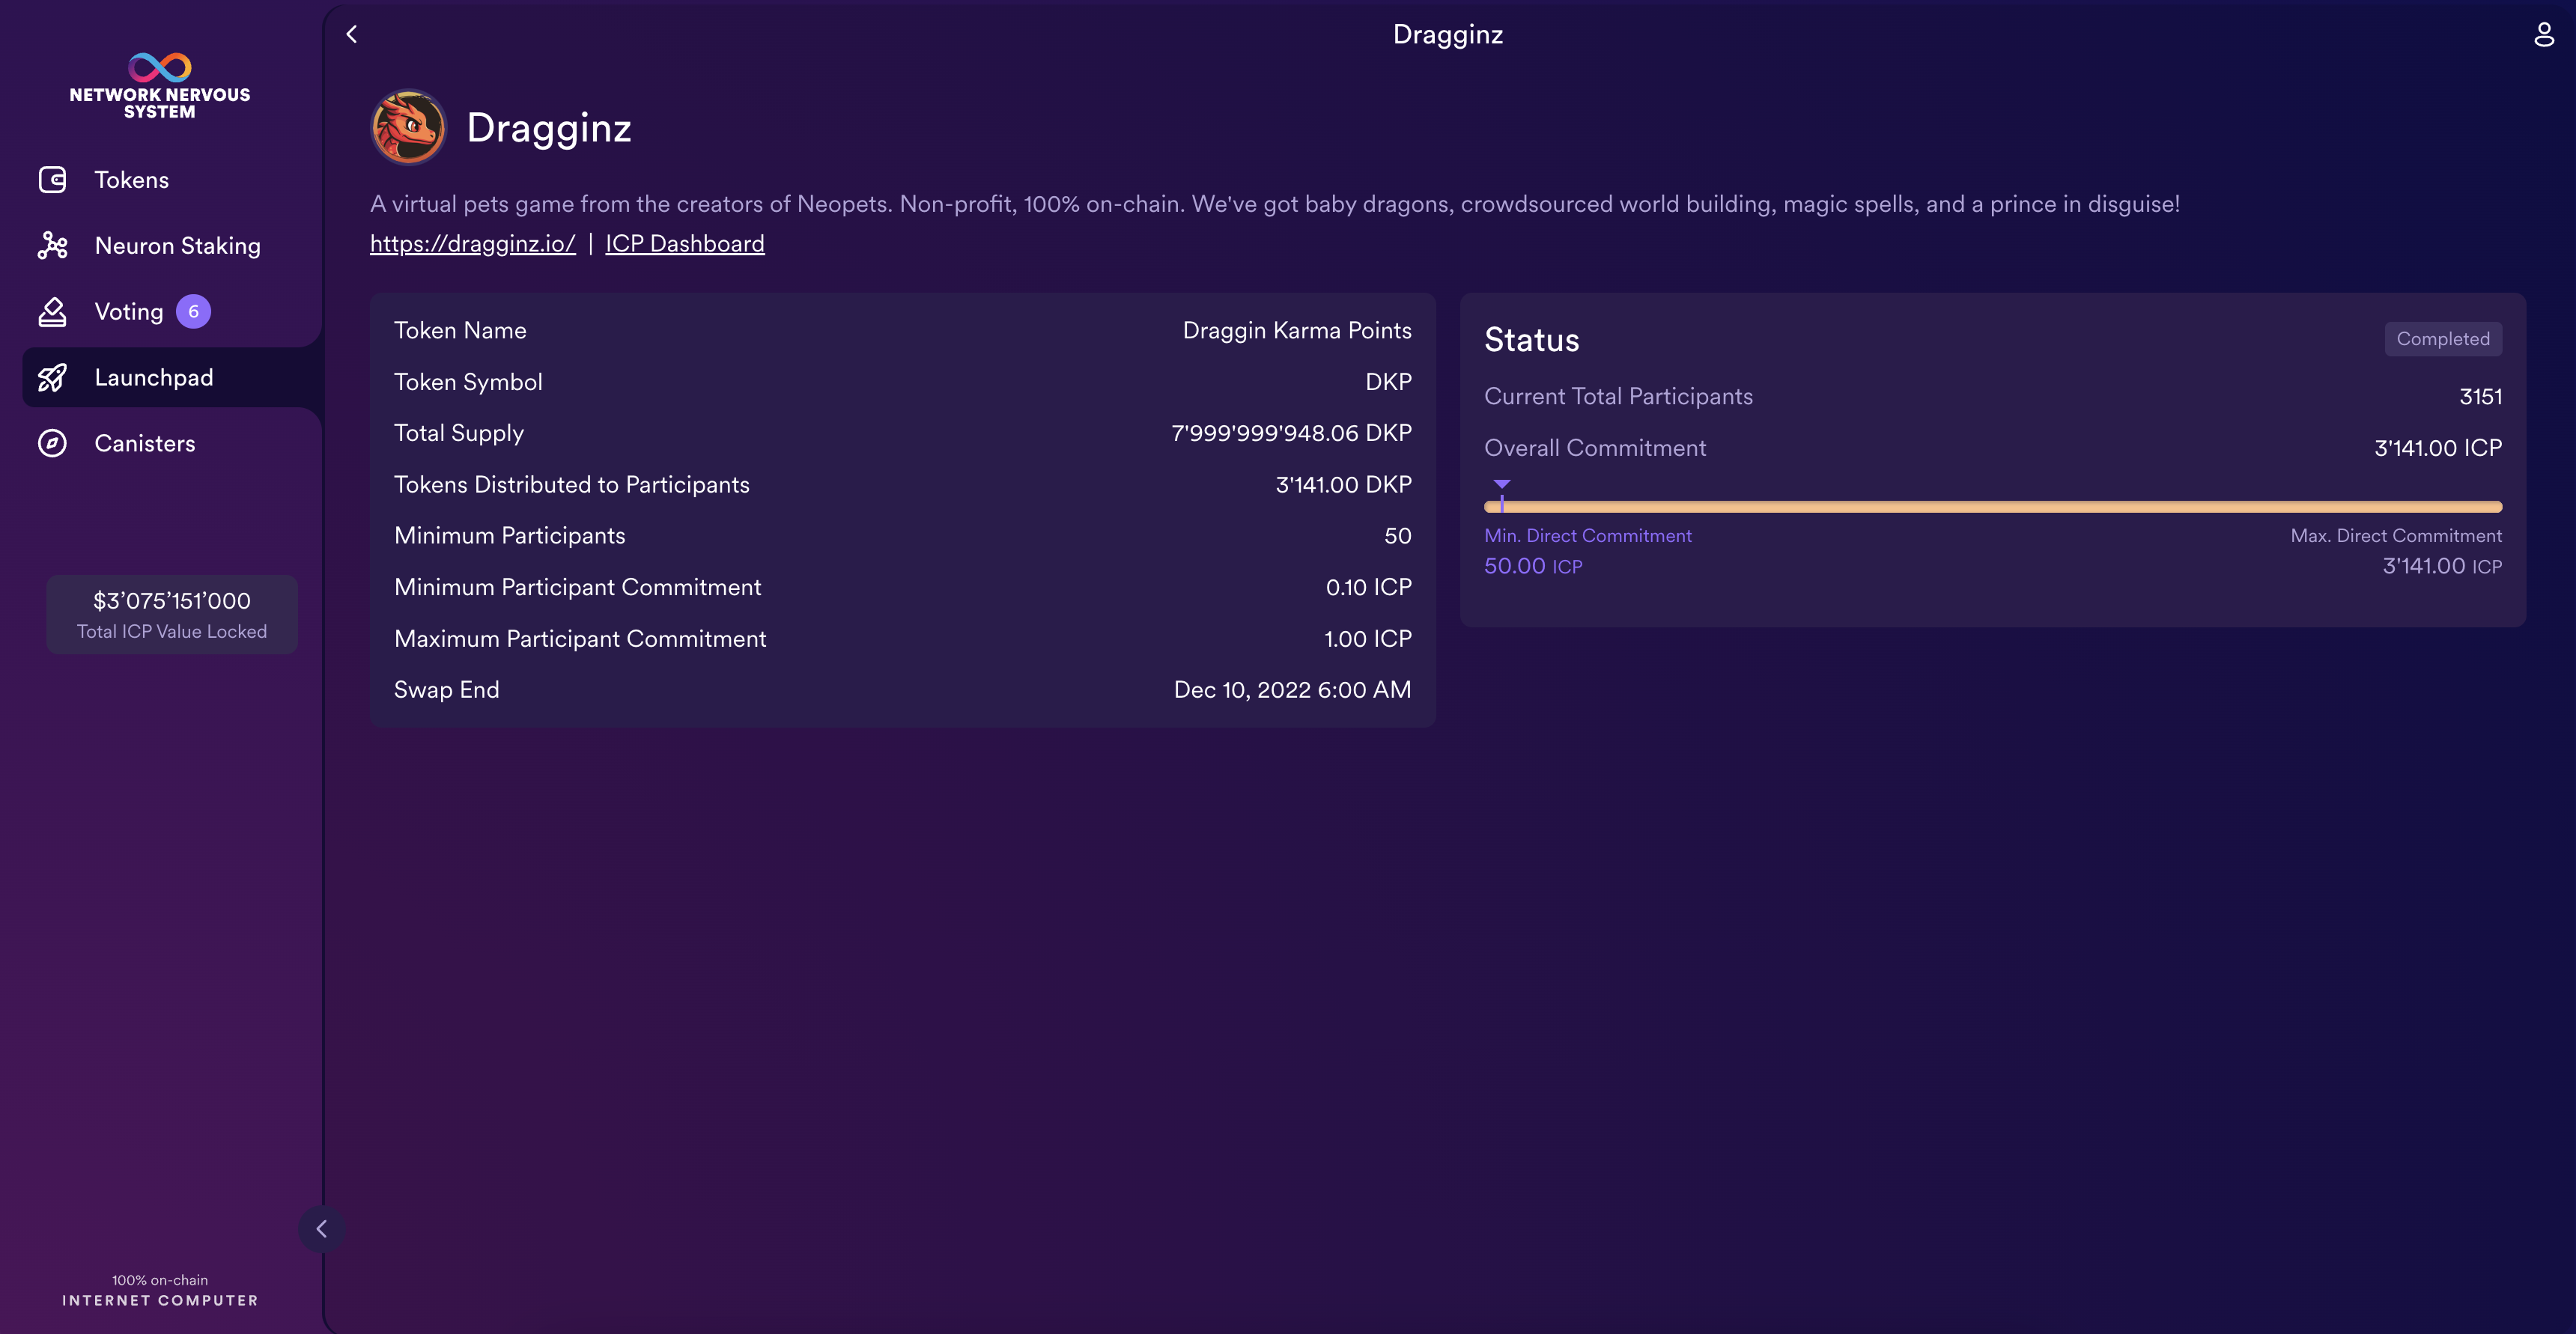Click the Min. Direct Commitment marker
This screenshot has width=2576, height=1334.
[1502, 486]
